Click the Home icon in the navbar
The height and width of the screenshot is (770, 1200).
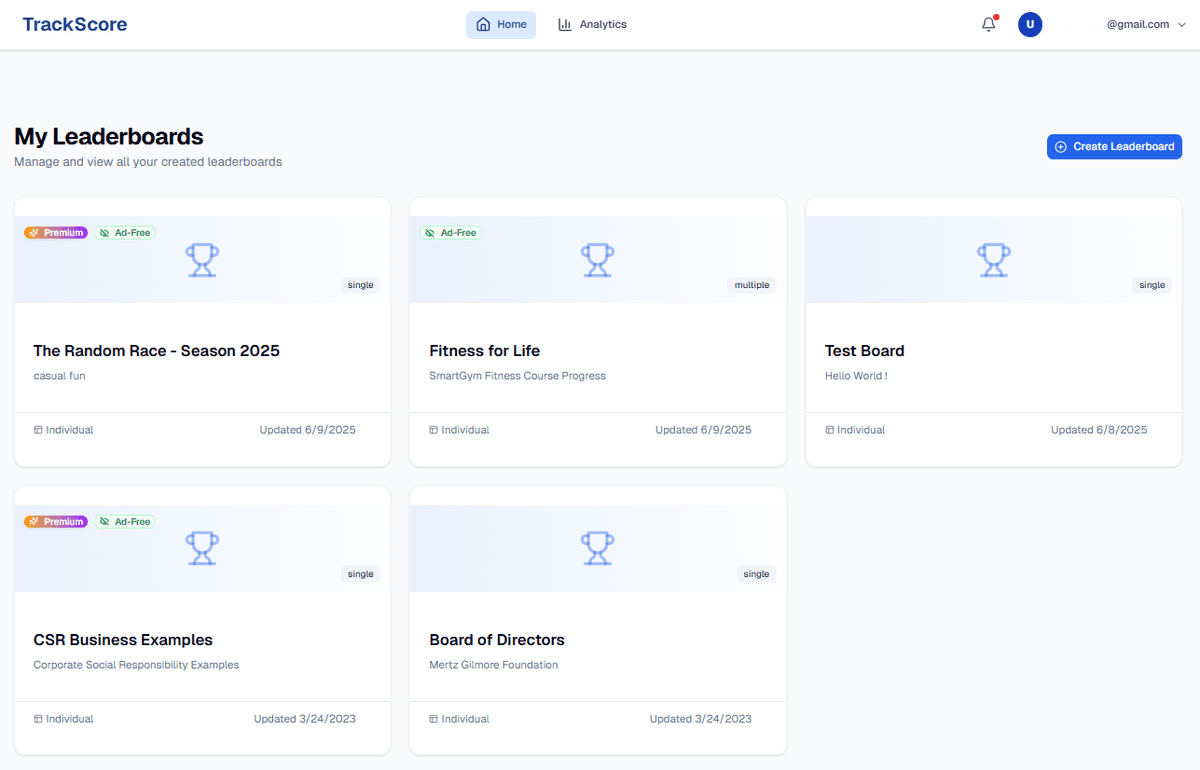481,24
